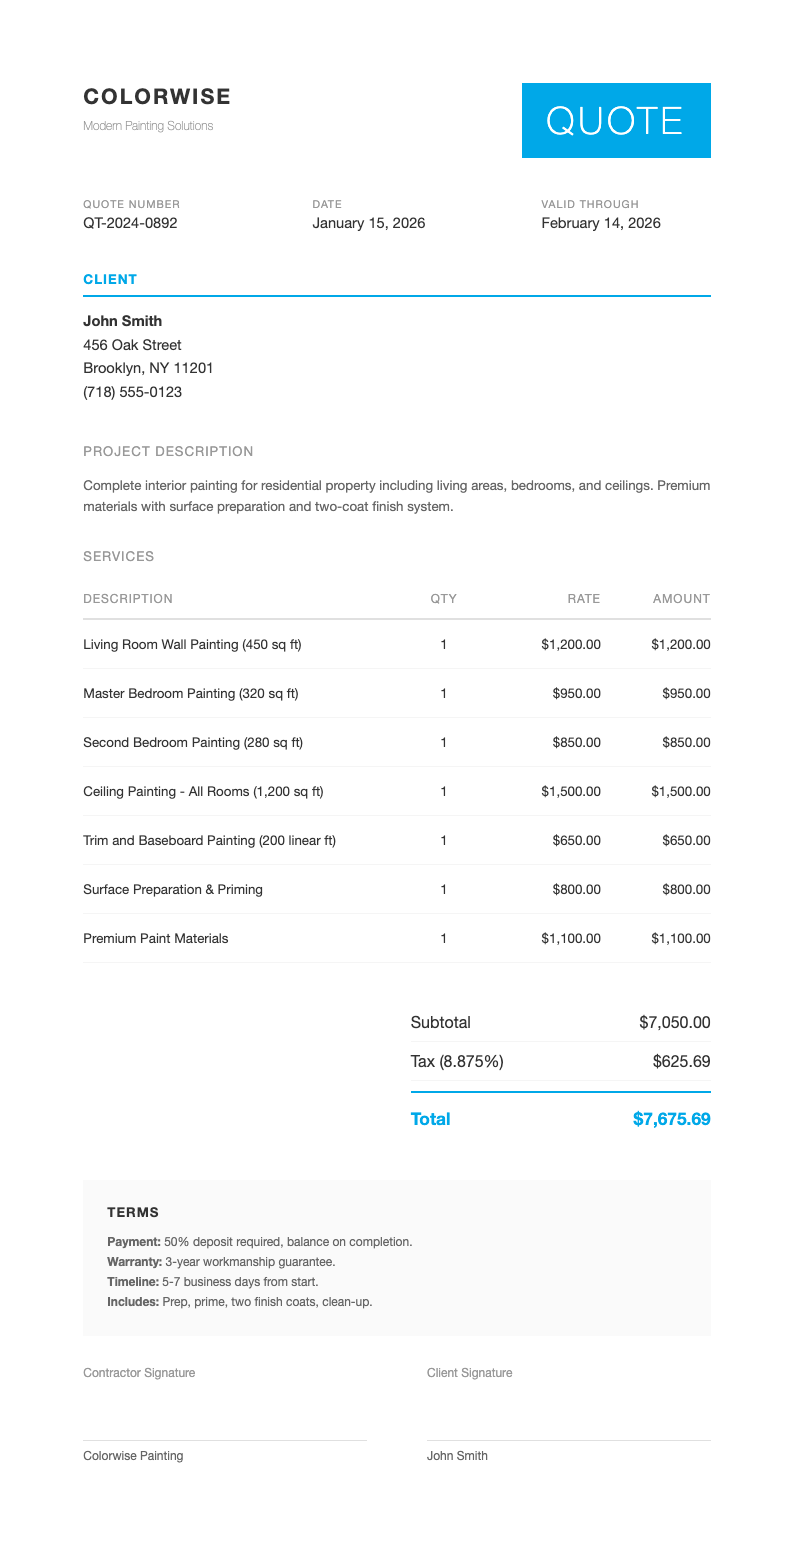
Task: Click the CLIENT section heading
Action: [110, 280]
